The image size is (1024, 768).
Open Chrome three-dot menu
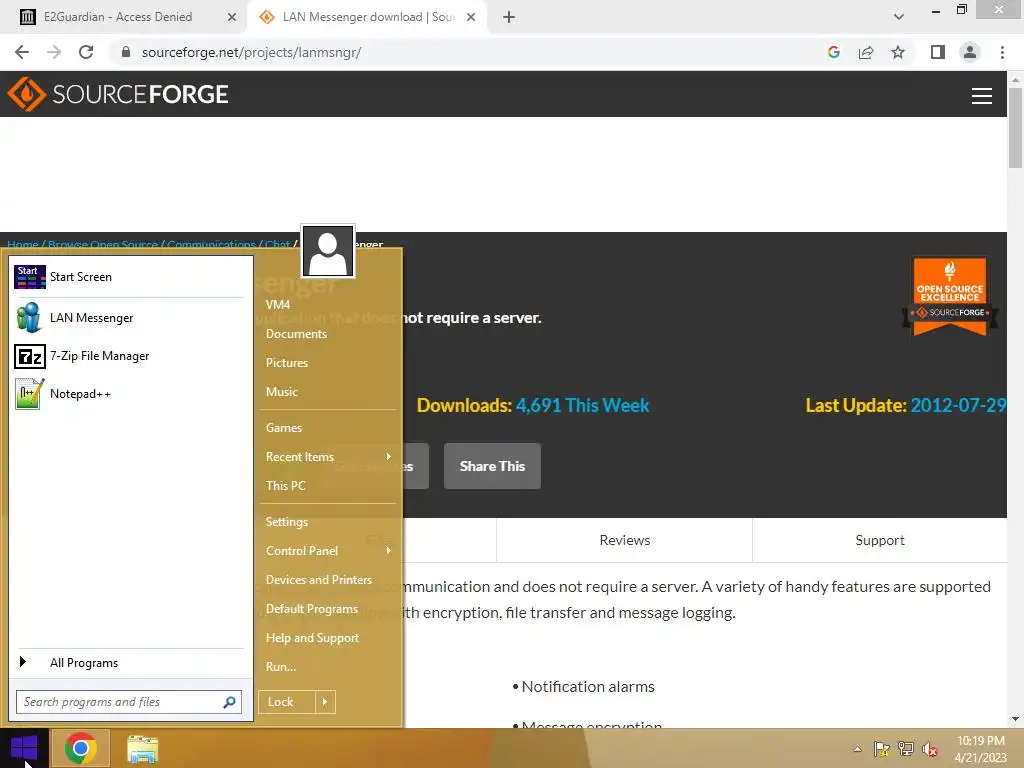1002,52
